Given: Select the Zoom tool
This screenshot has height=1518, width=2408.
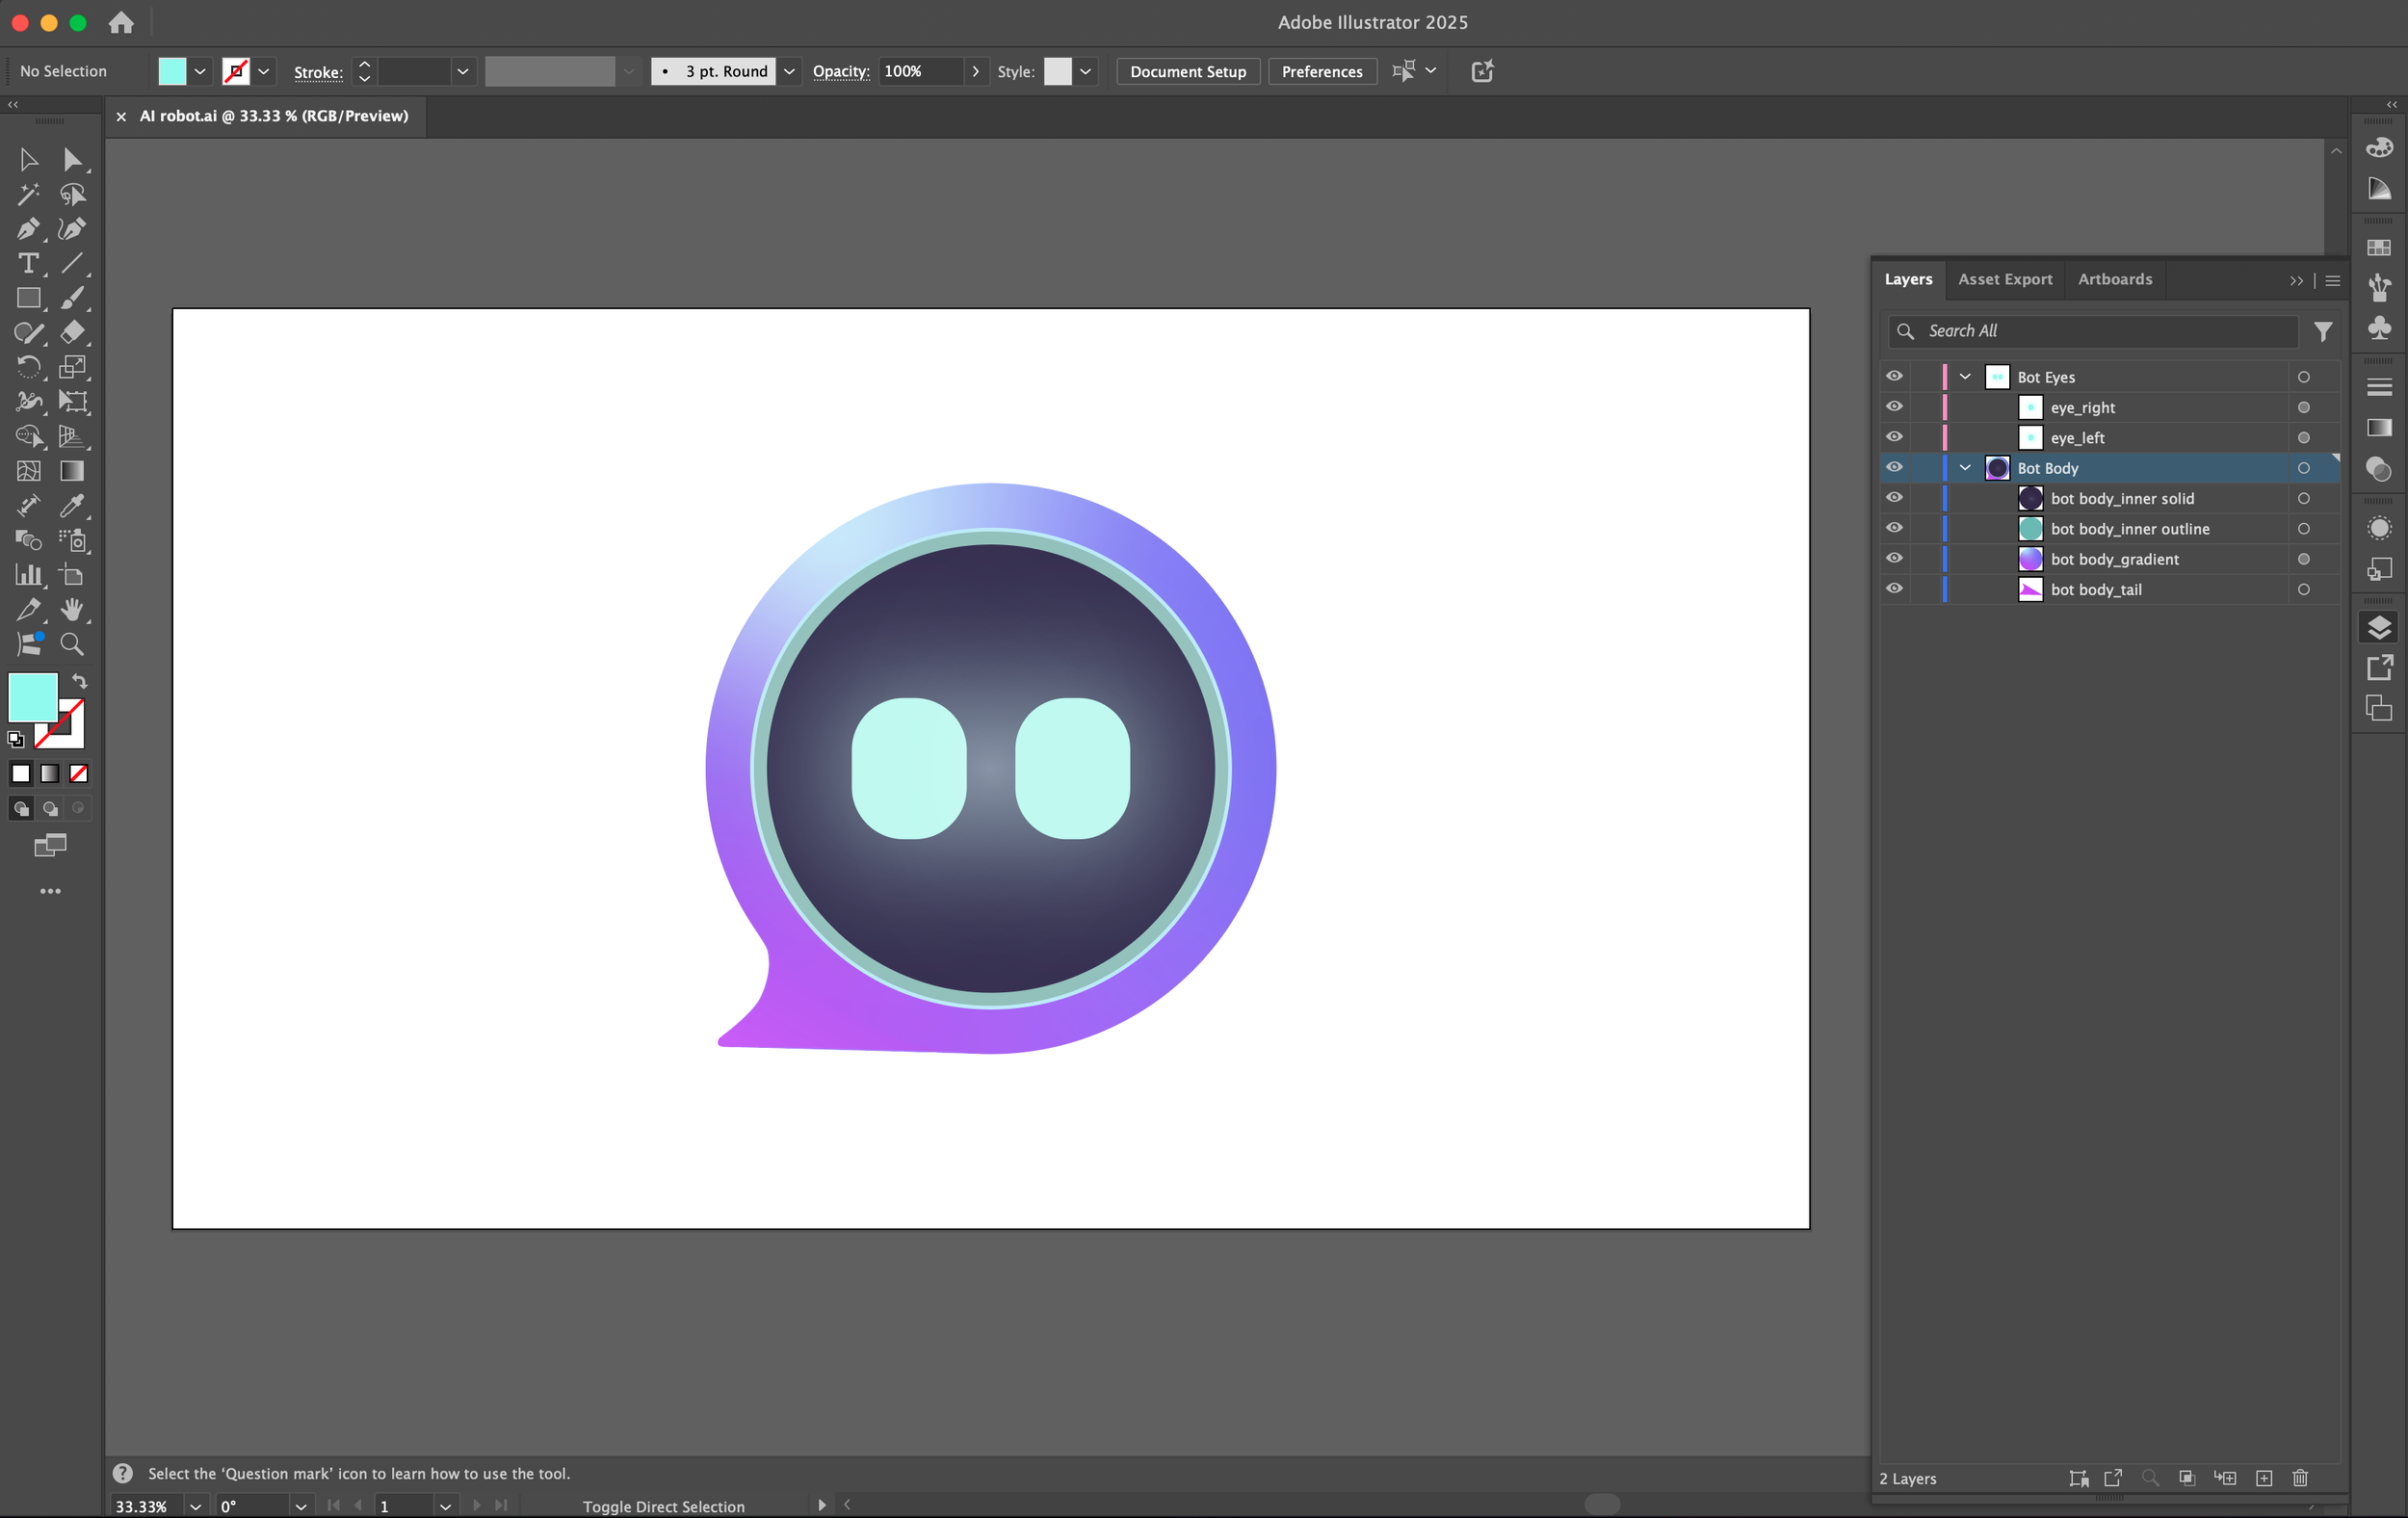Looking at the screenshot, I should tap(72, 644).
